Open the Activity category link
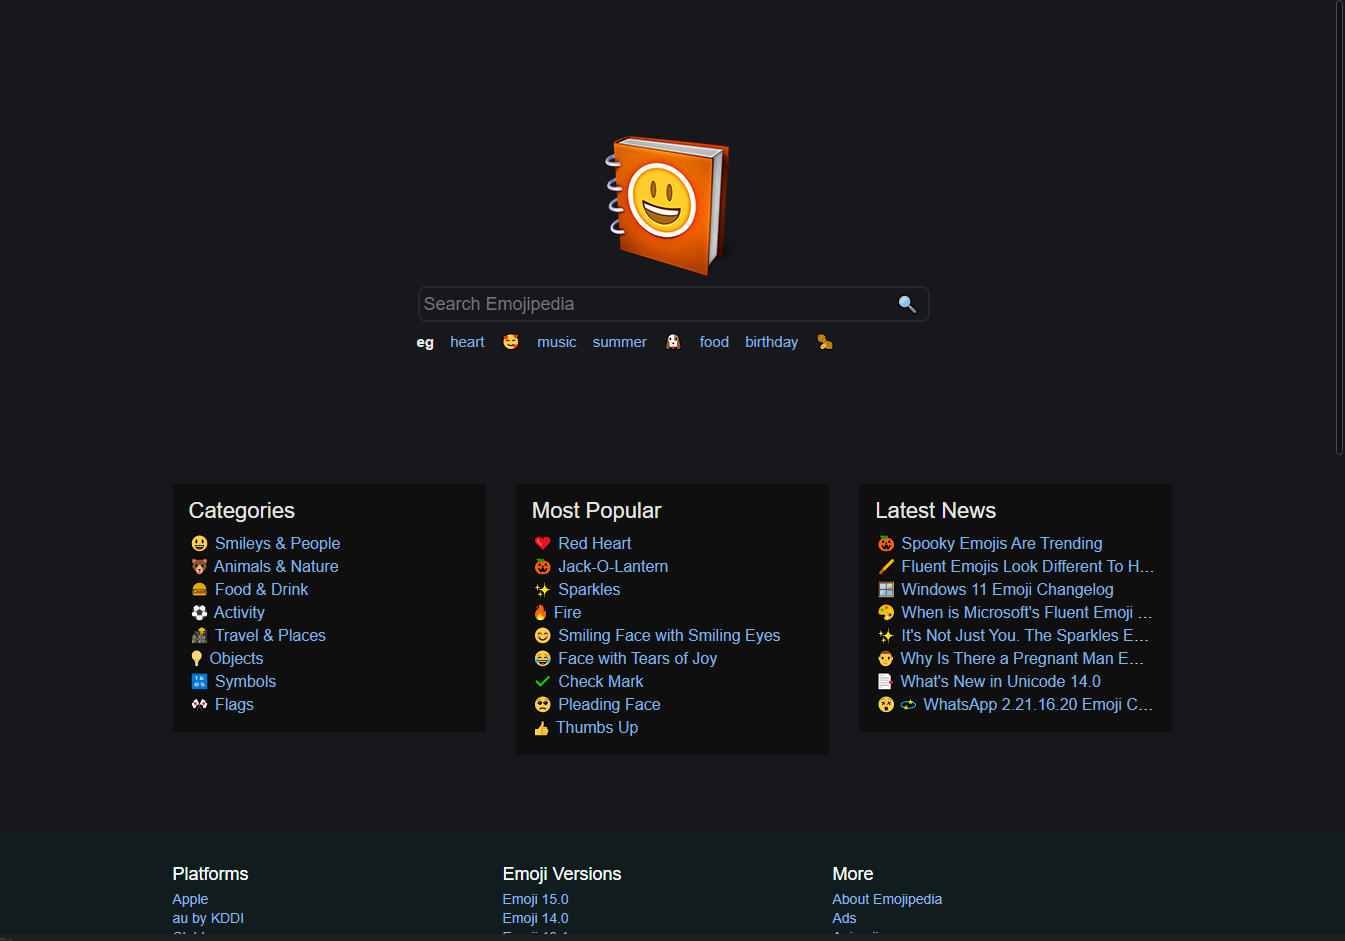Viewport: 1345px width, 941px height. pyautogui.click(x=239, y=613)
